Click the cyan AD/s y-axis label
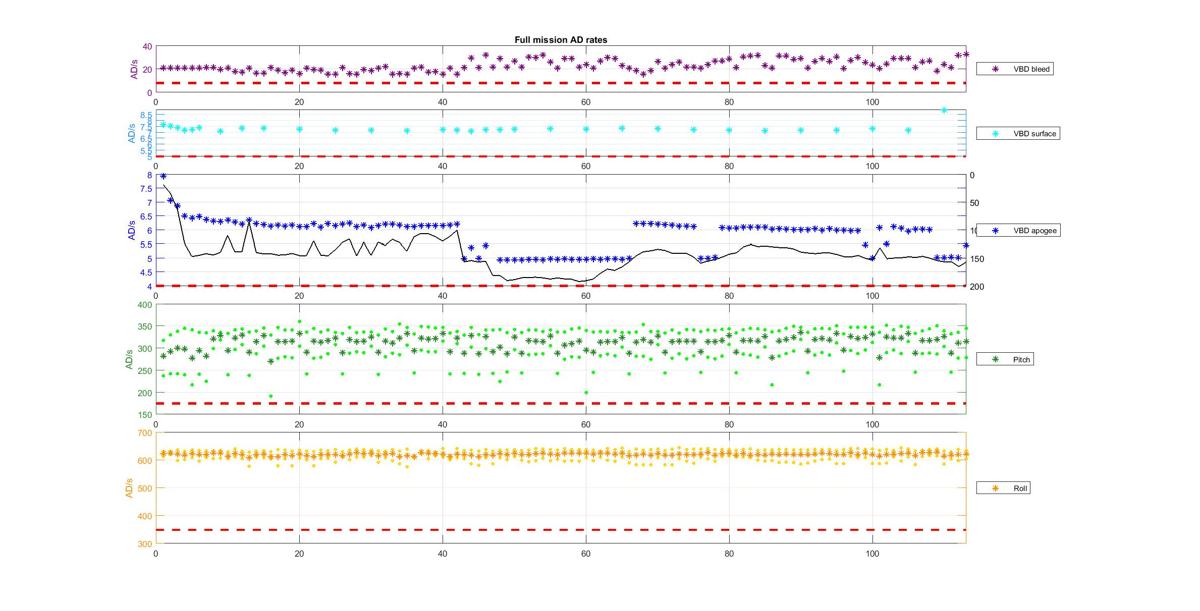Screen dimensions: 1200x611 [x=132, y=134]
